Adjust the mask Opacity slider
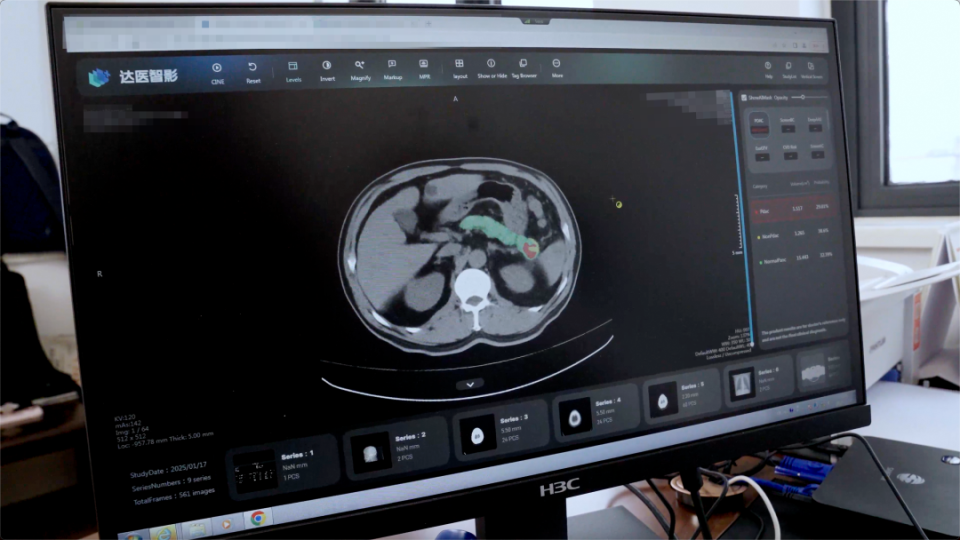 tap(810, 97)
